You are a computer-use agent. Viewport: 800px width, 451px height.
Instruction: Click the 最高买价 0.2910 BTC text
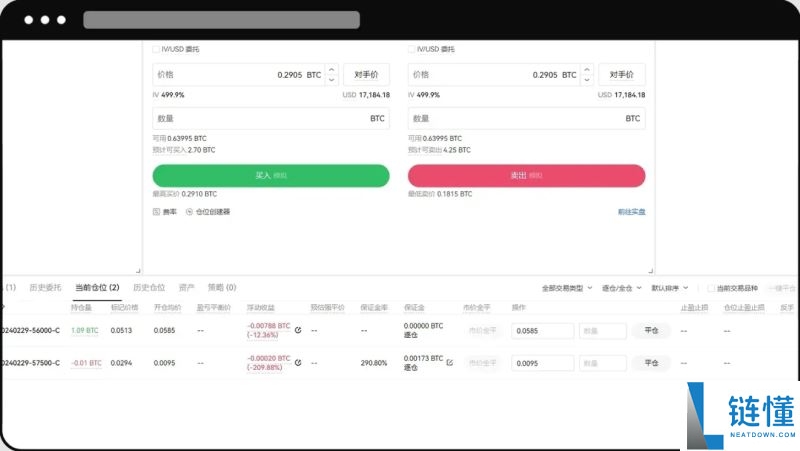(185, 194)
